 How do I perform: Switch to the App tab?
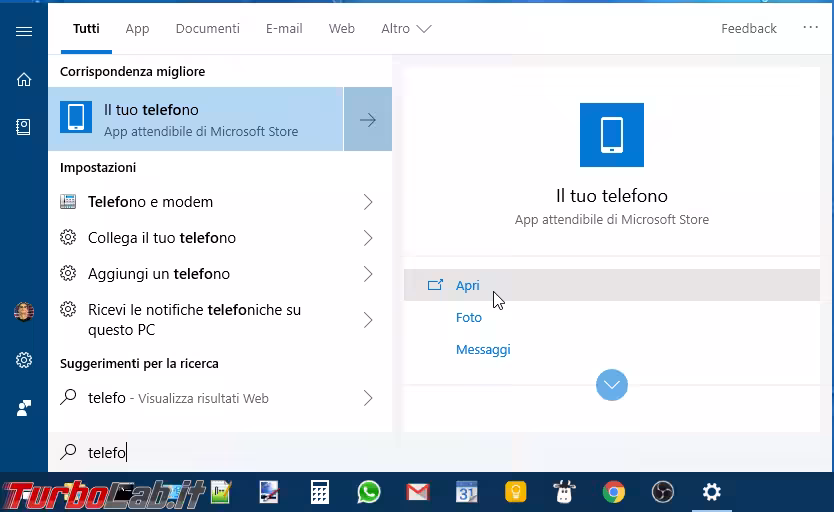tap(137, 29)
